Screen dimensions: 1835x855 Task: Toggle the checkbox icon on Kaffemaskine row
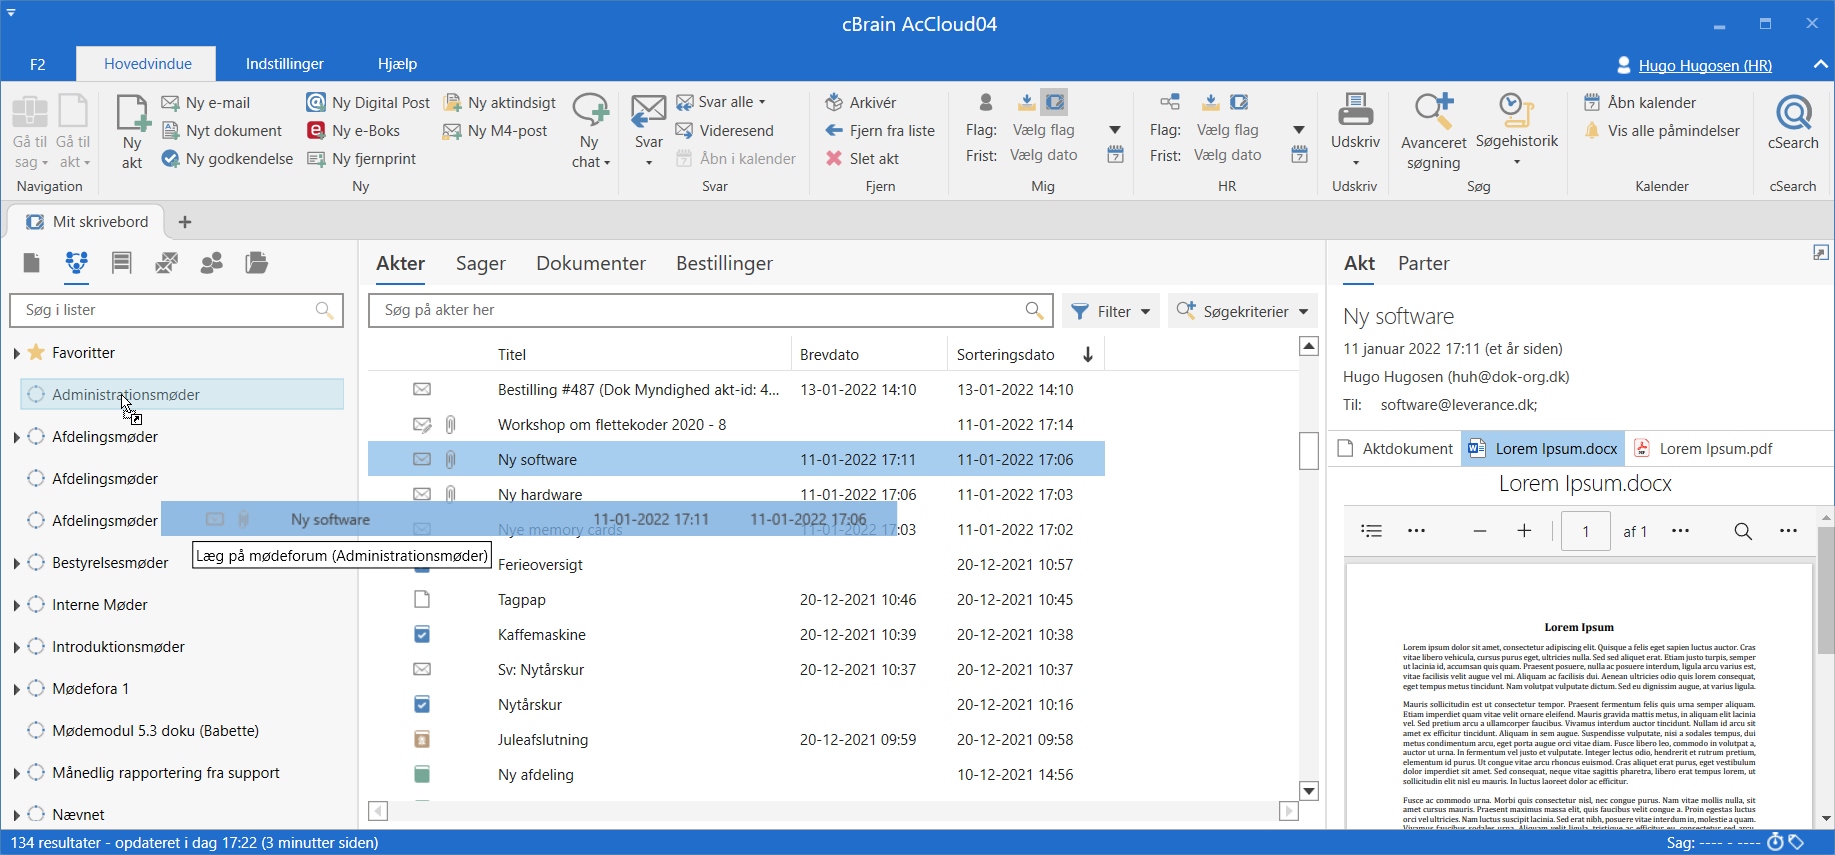[x=422, y=634]
